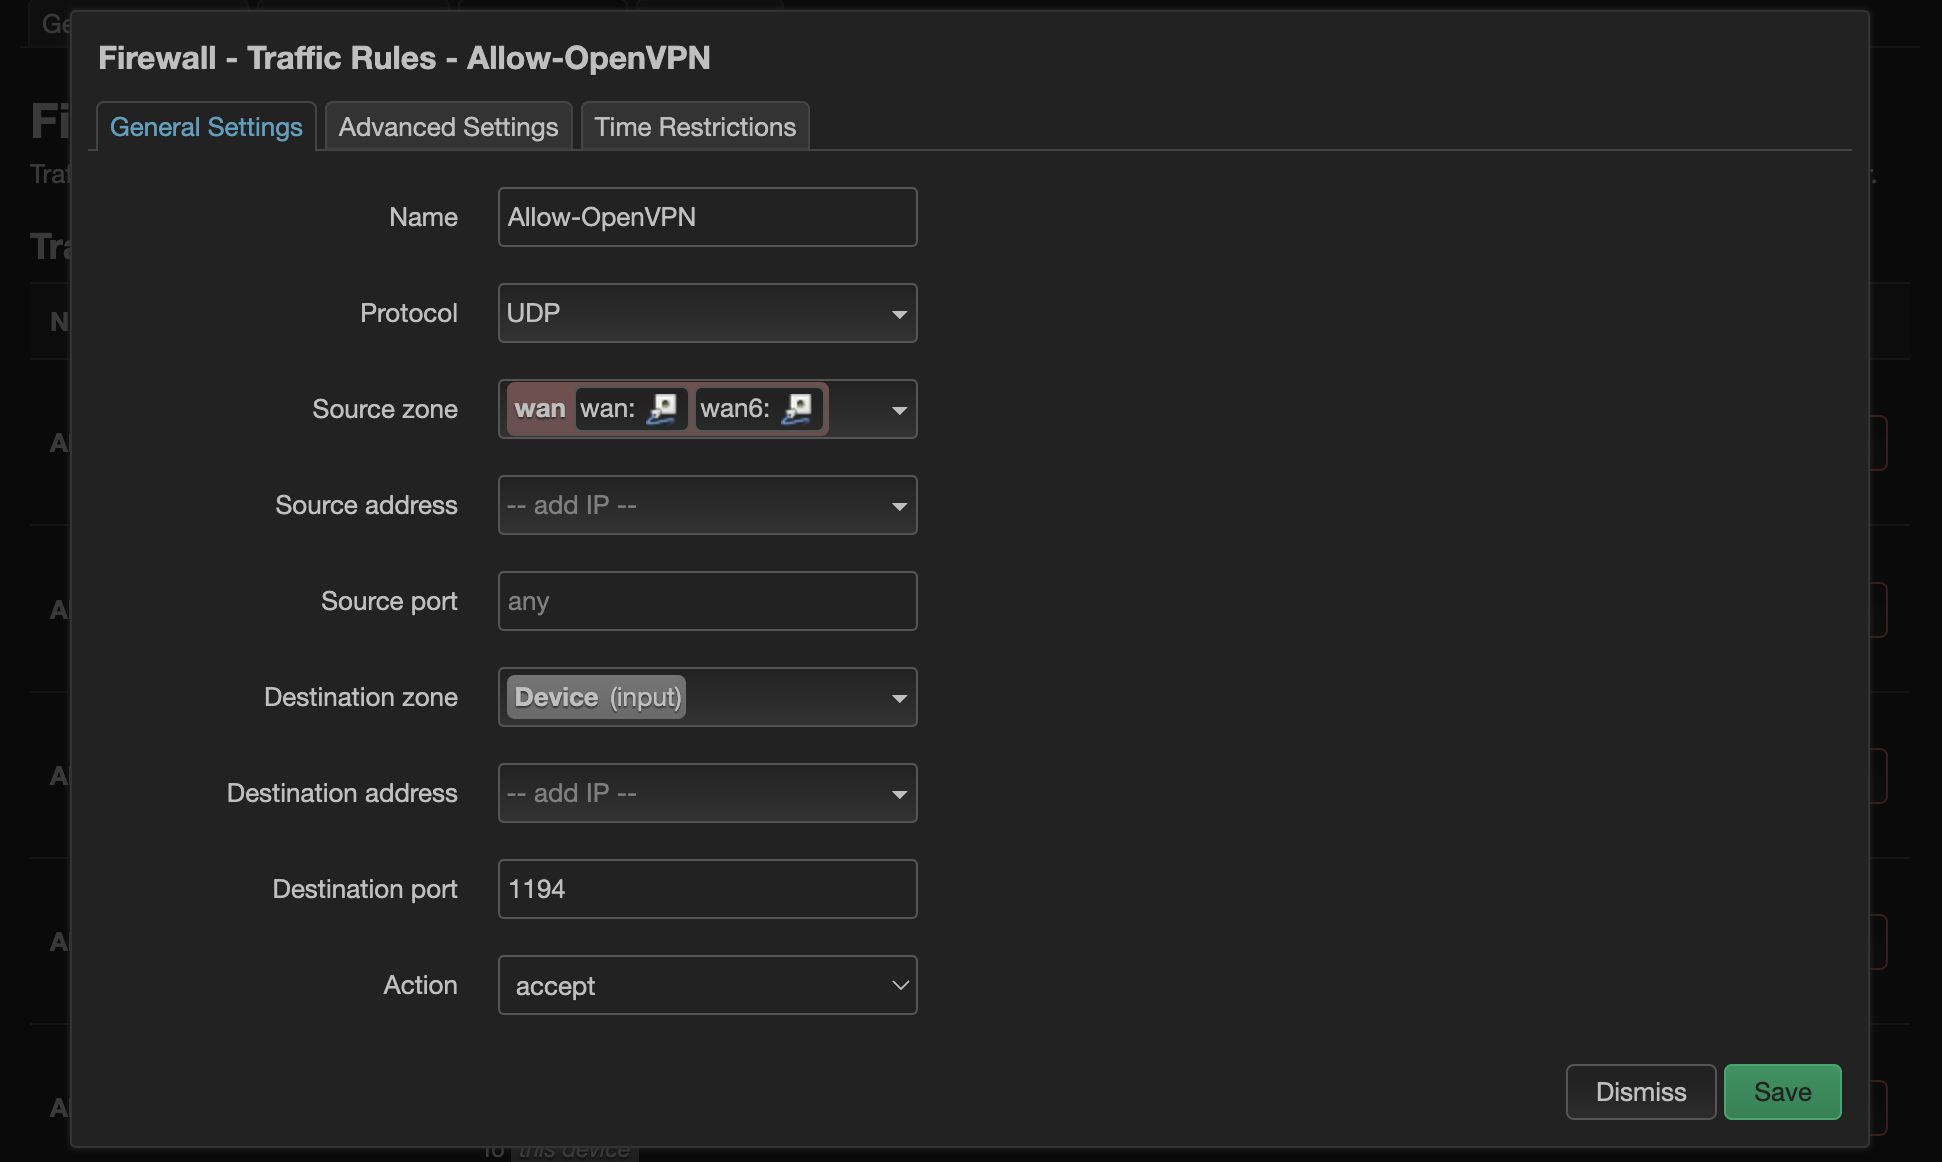This screenshot has height=1162, width=1942.
Task: Click the Save button
Action: [1782, 1092]
